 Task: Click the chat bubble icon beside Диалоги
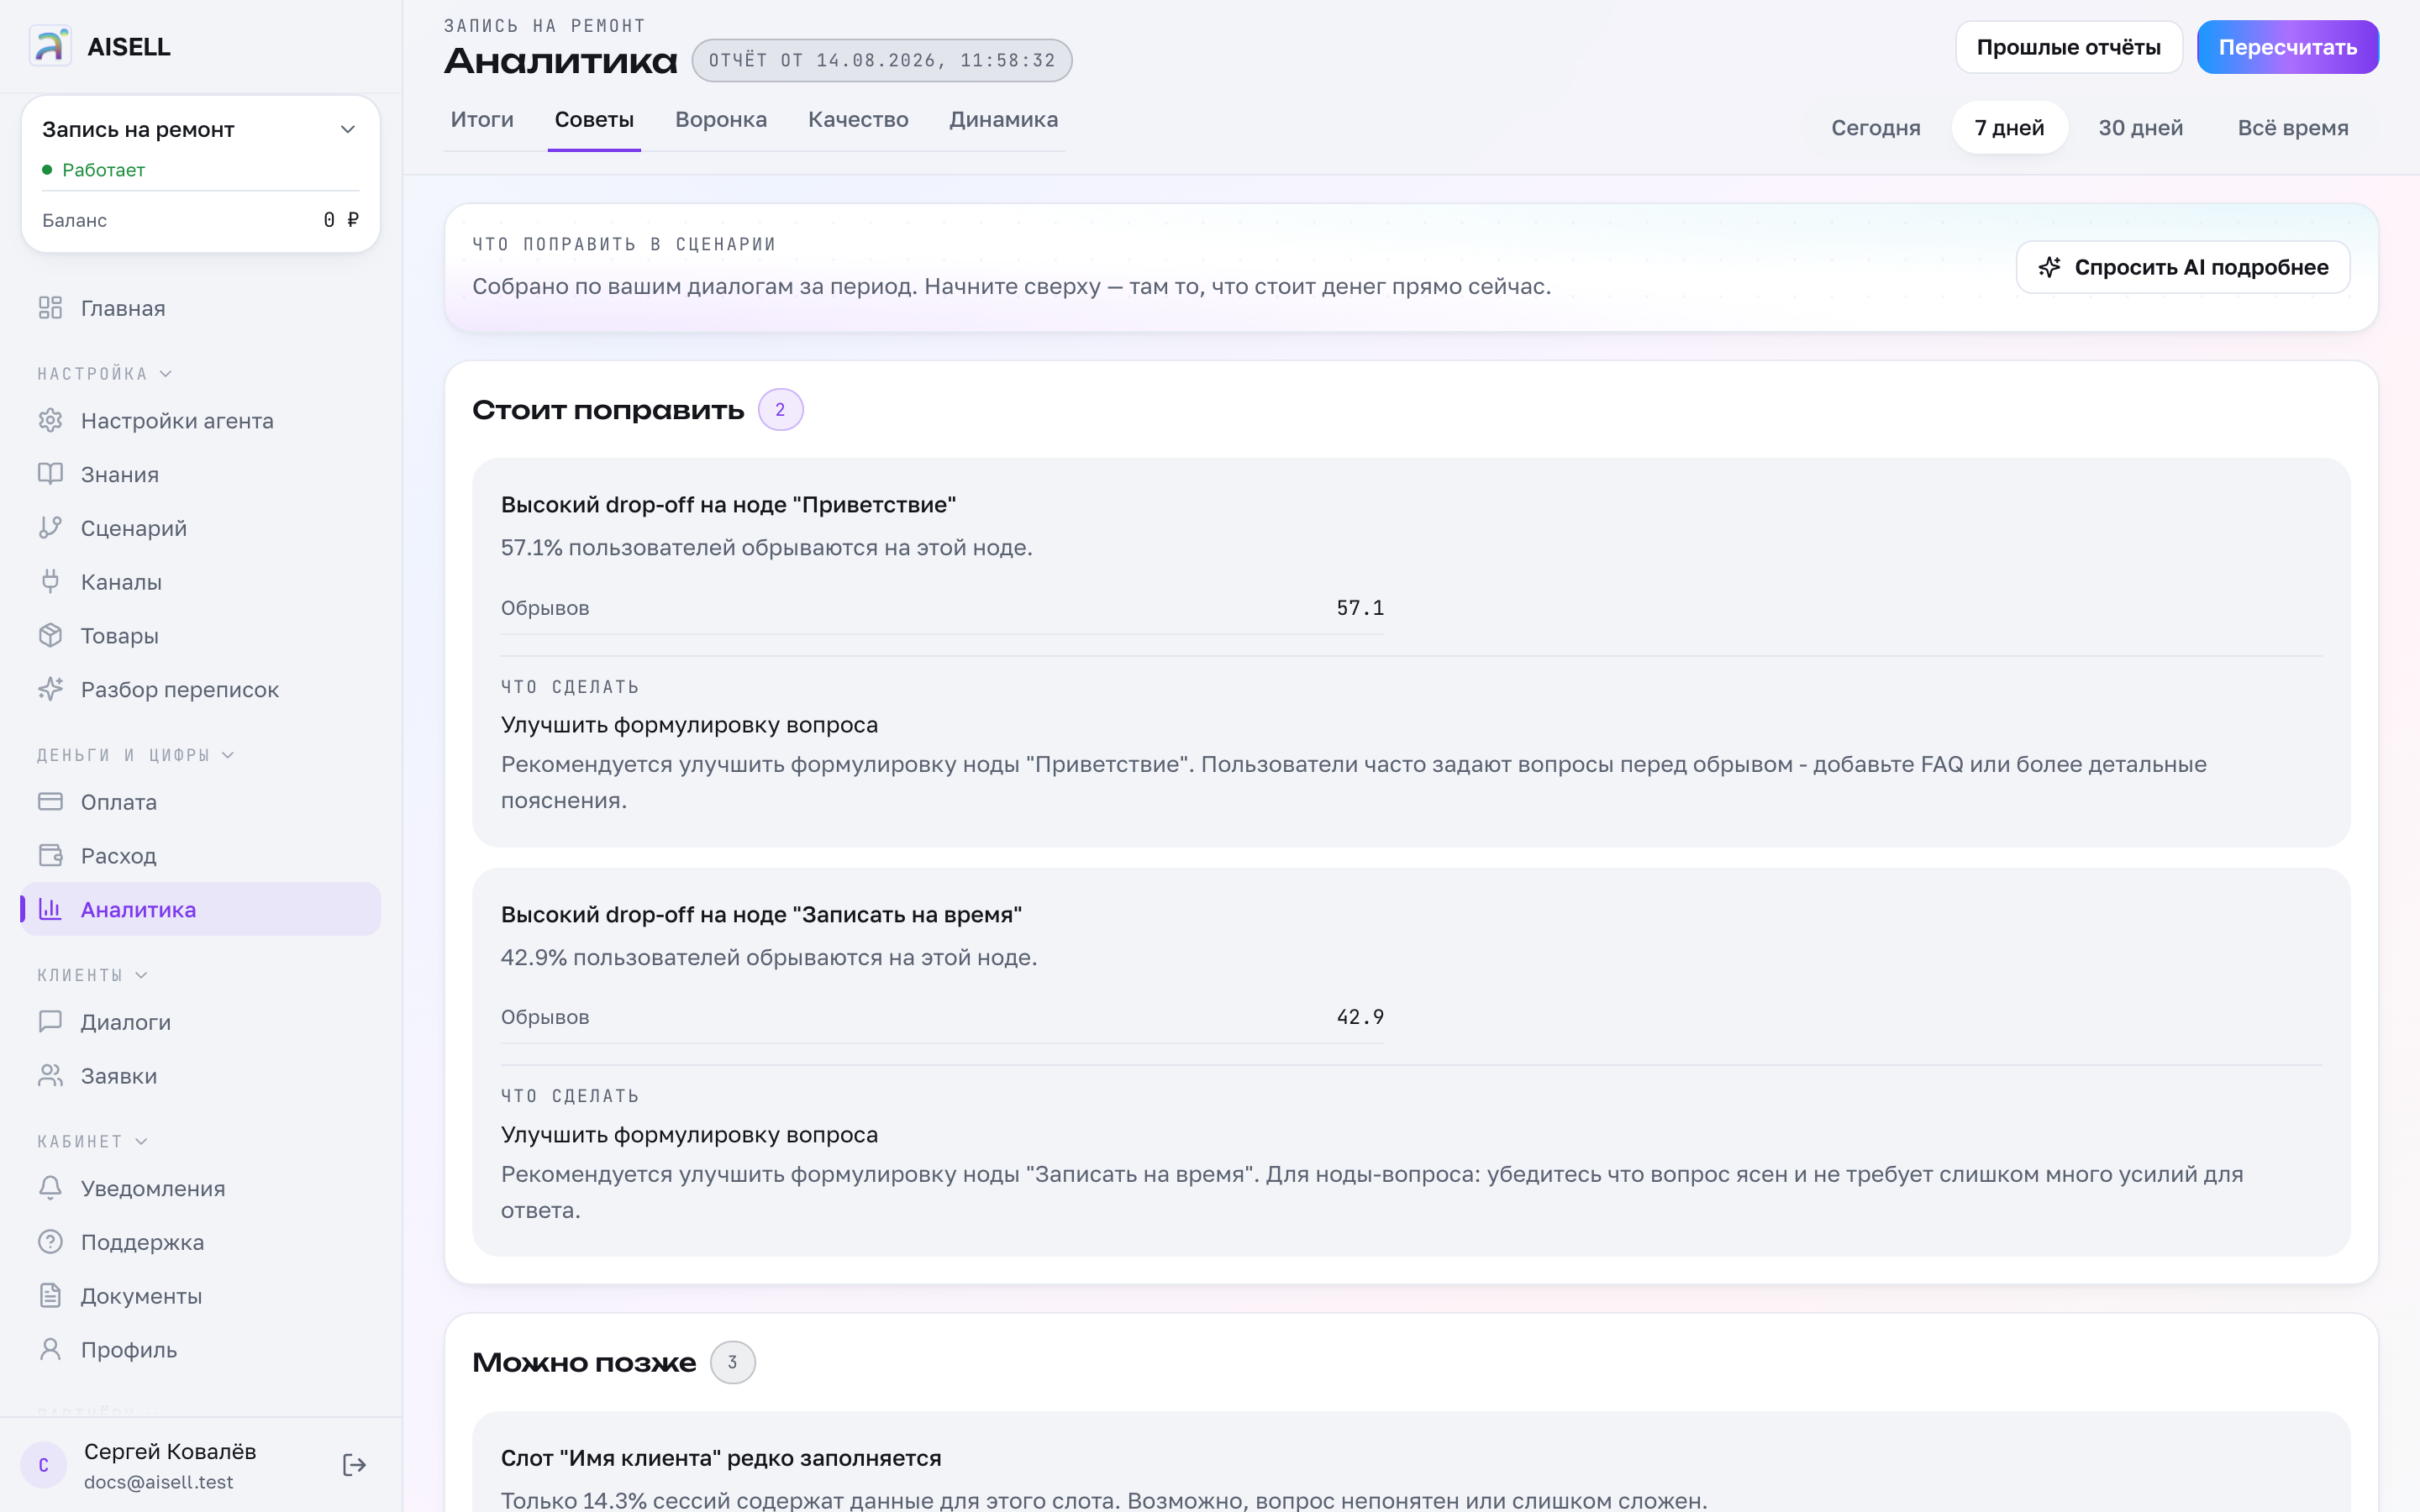coord(50,1022)
